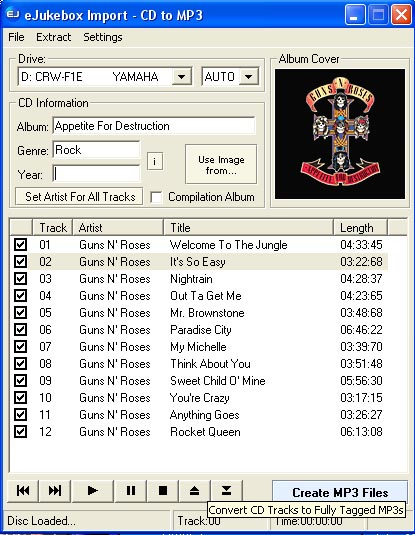Skip to previous track button
This screenshot has width=415, height=535.
click(23, 491)
